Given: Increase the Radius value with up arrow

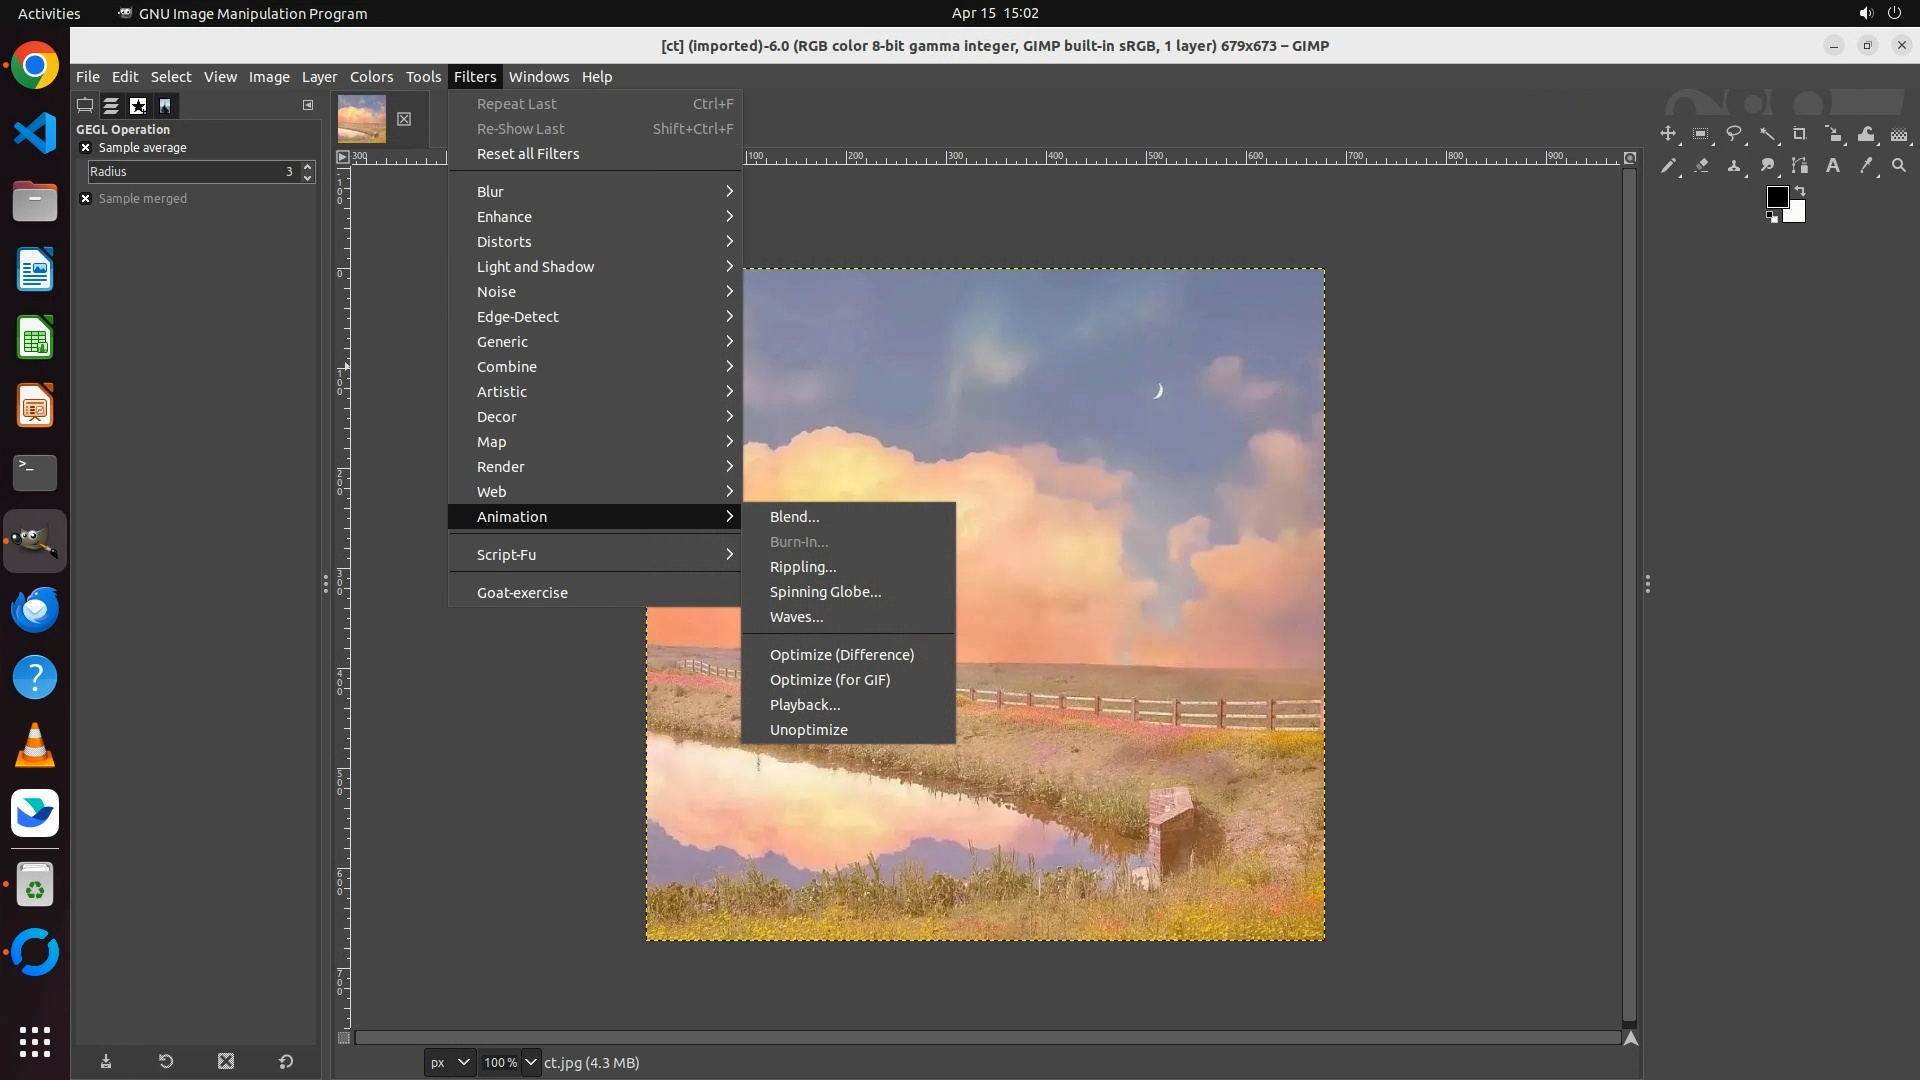Looking at the screenshot, I should 307,167.
